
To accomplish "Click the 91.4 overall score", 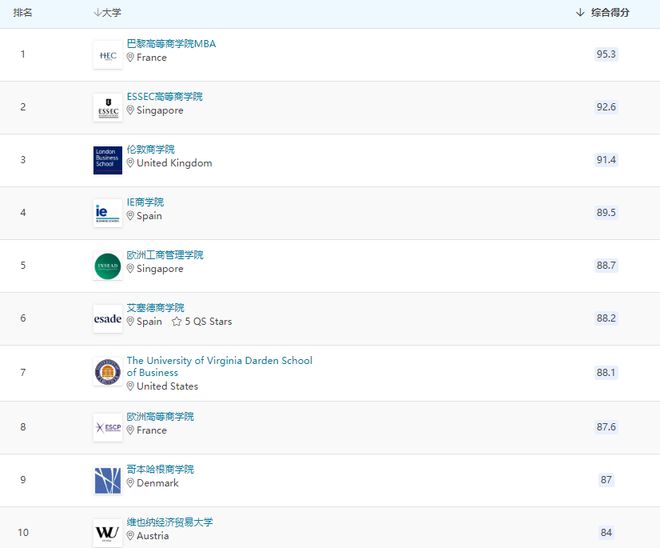I will [x=606, y=160].
